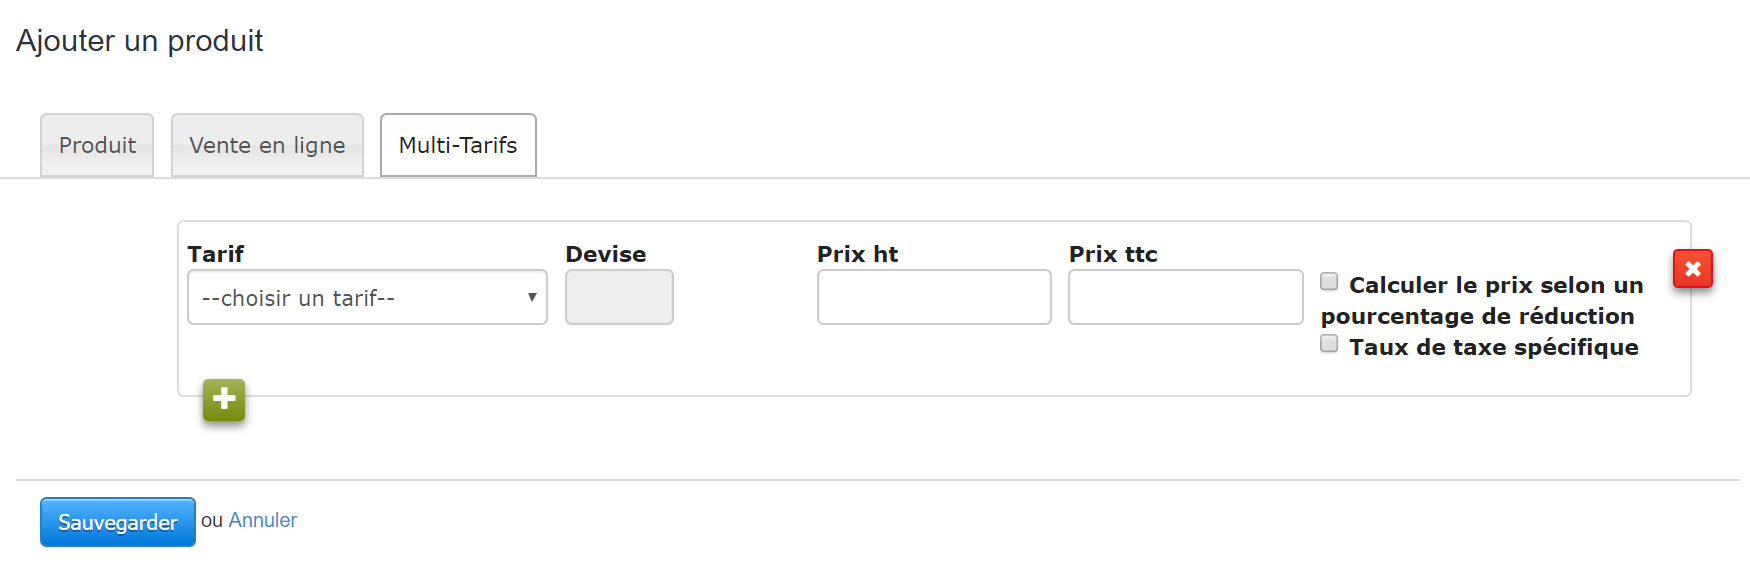Screen dimensions: 1750x581
Task: Open the 'Vente en ligne' tab
Action: click(x=267, y=145)
